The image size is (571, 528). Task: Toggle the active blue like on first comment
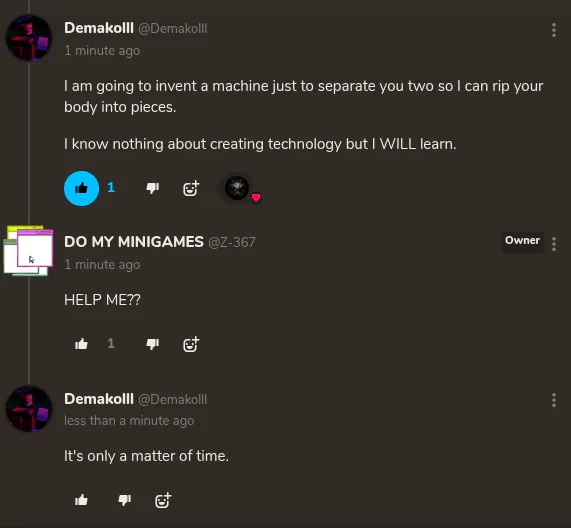(81, 188)
